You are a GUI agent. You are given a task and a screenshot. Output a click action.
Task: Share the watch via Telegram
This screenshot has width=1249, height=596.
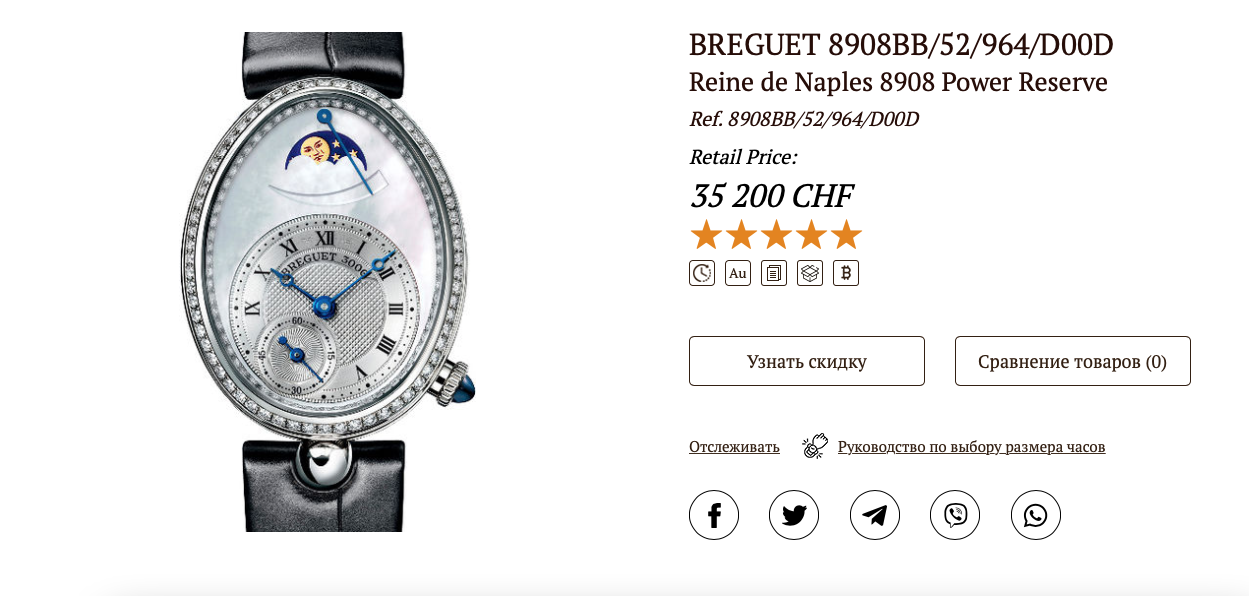(x=875, y=515)
